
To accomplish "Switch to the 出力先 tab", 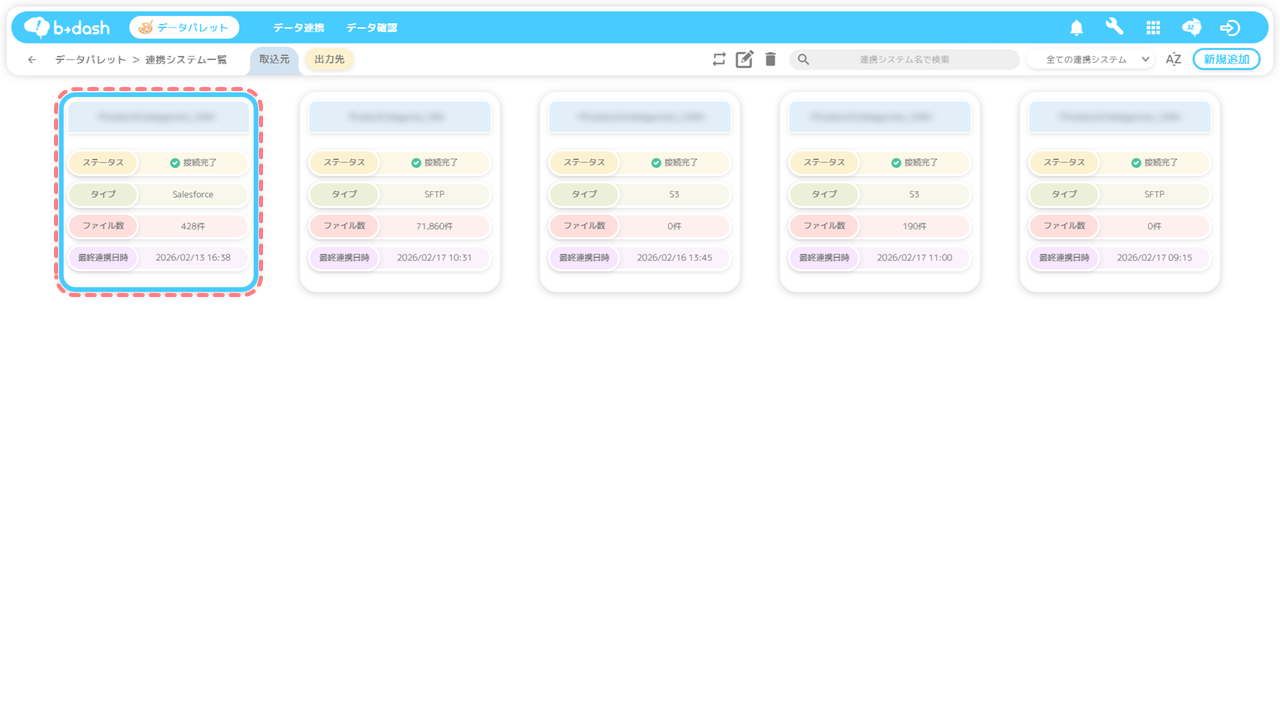I will coord(329,60).
